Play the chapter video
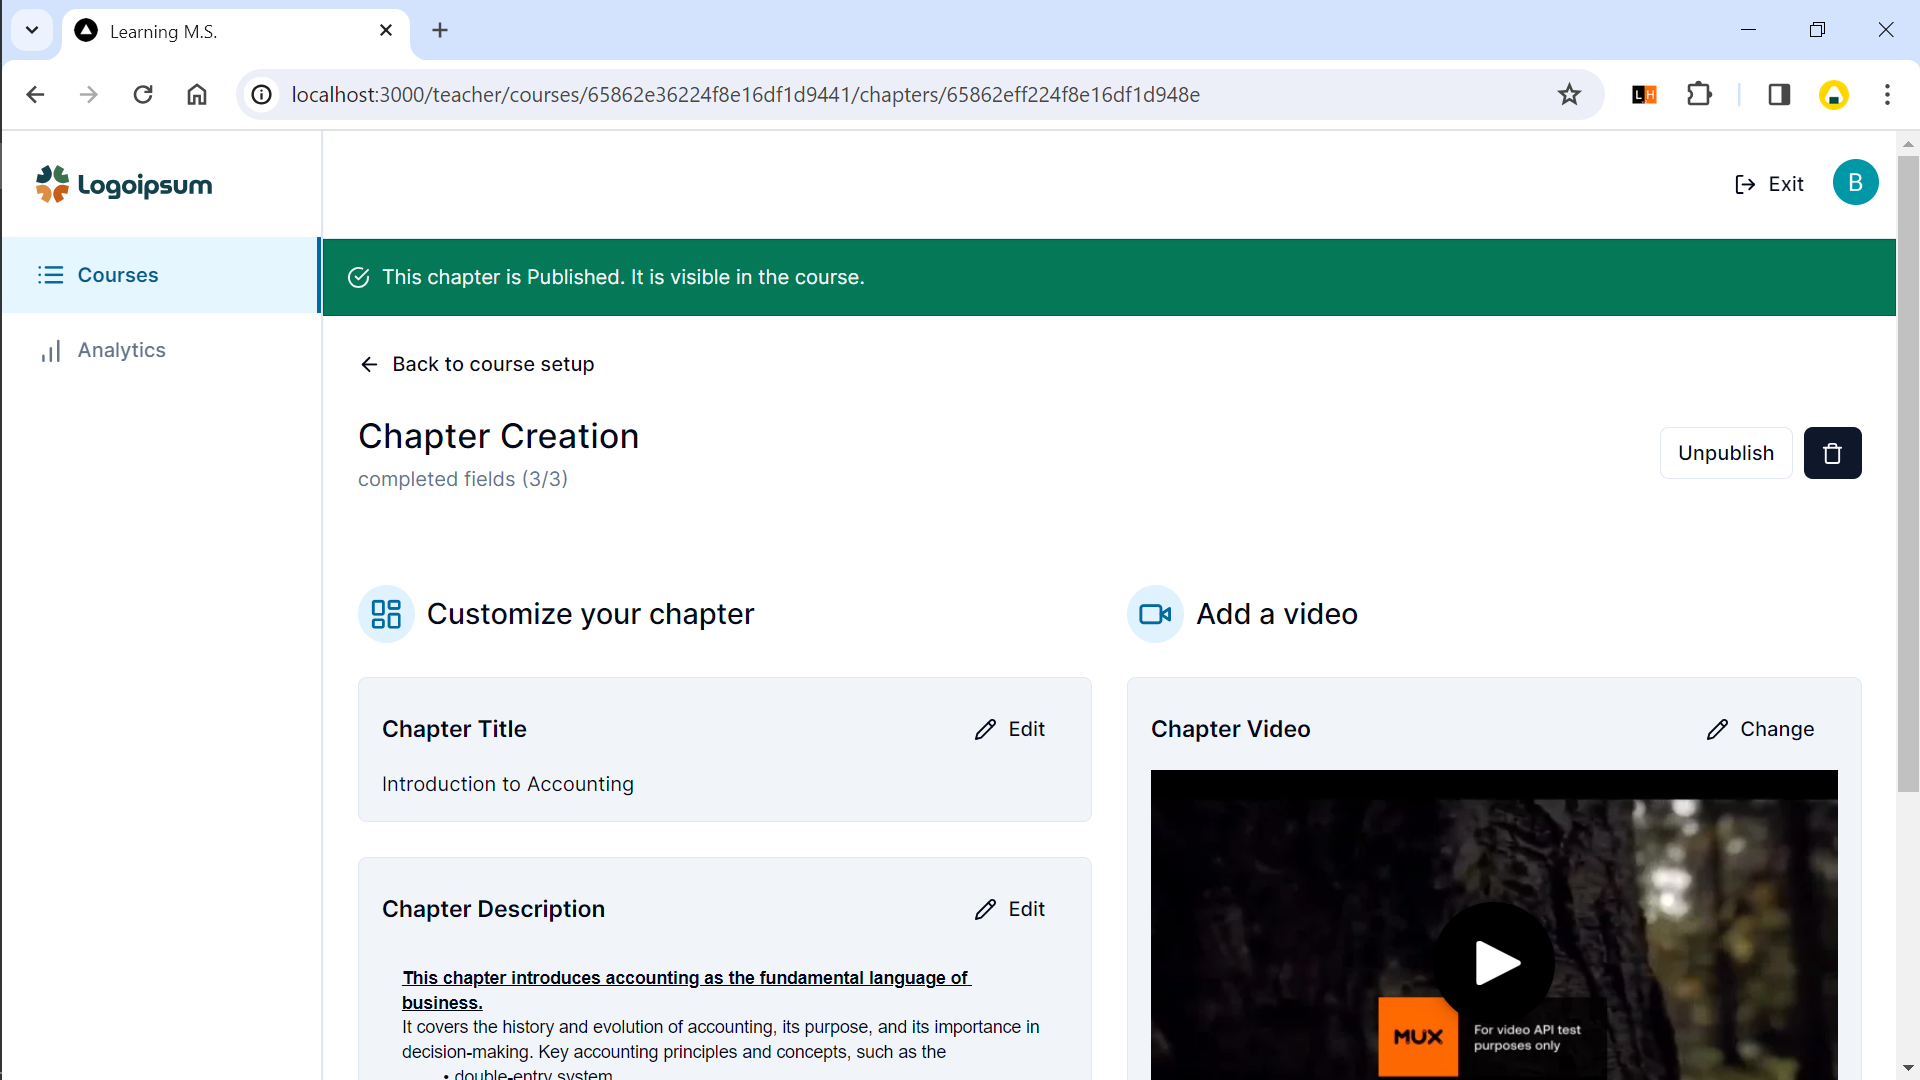 click(x=1495, y=963)
